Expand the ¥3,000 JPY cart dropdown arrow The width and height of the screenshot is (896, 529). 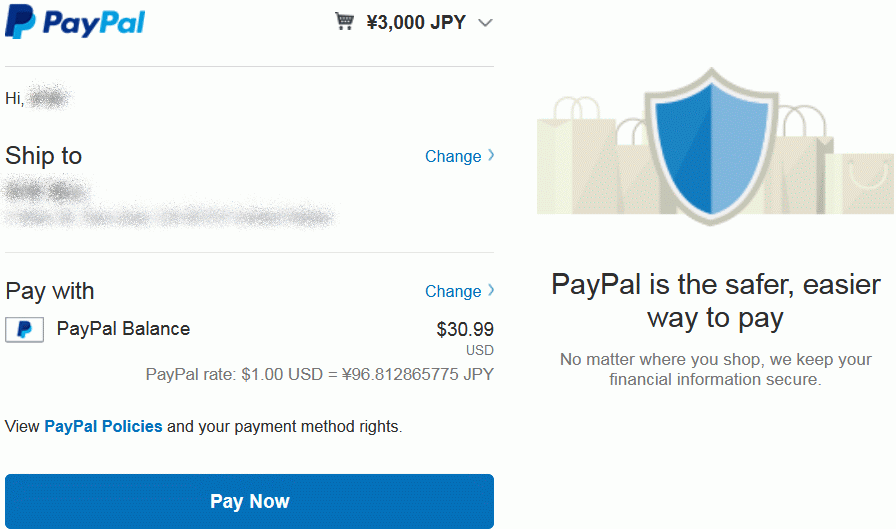[x=485, y=23]
